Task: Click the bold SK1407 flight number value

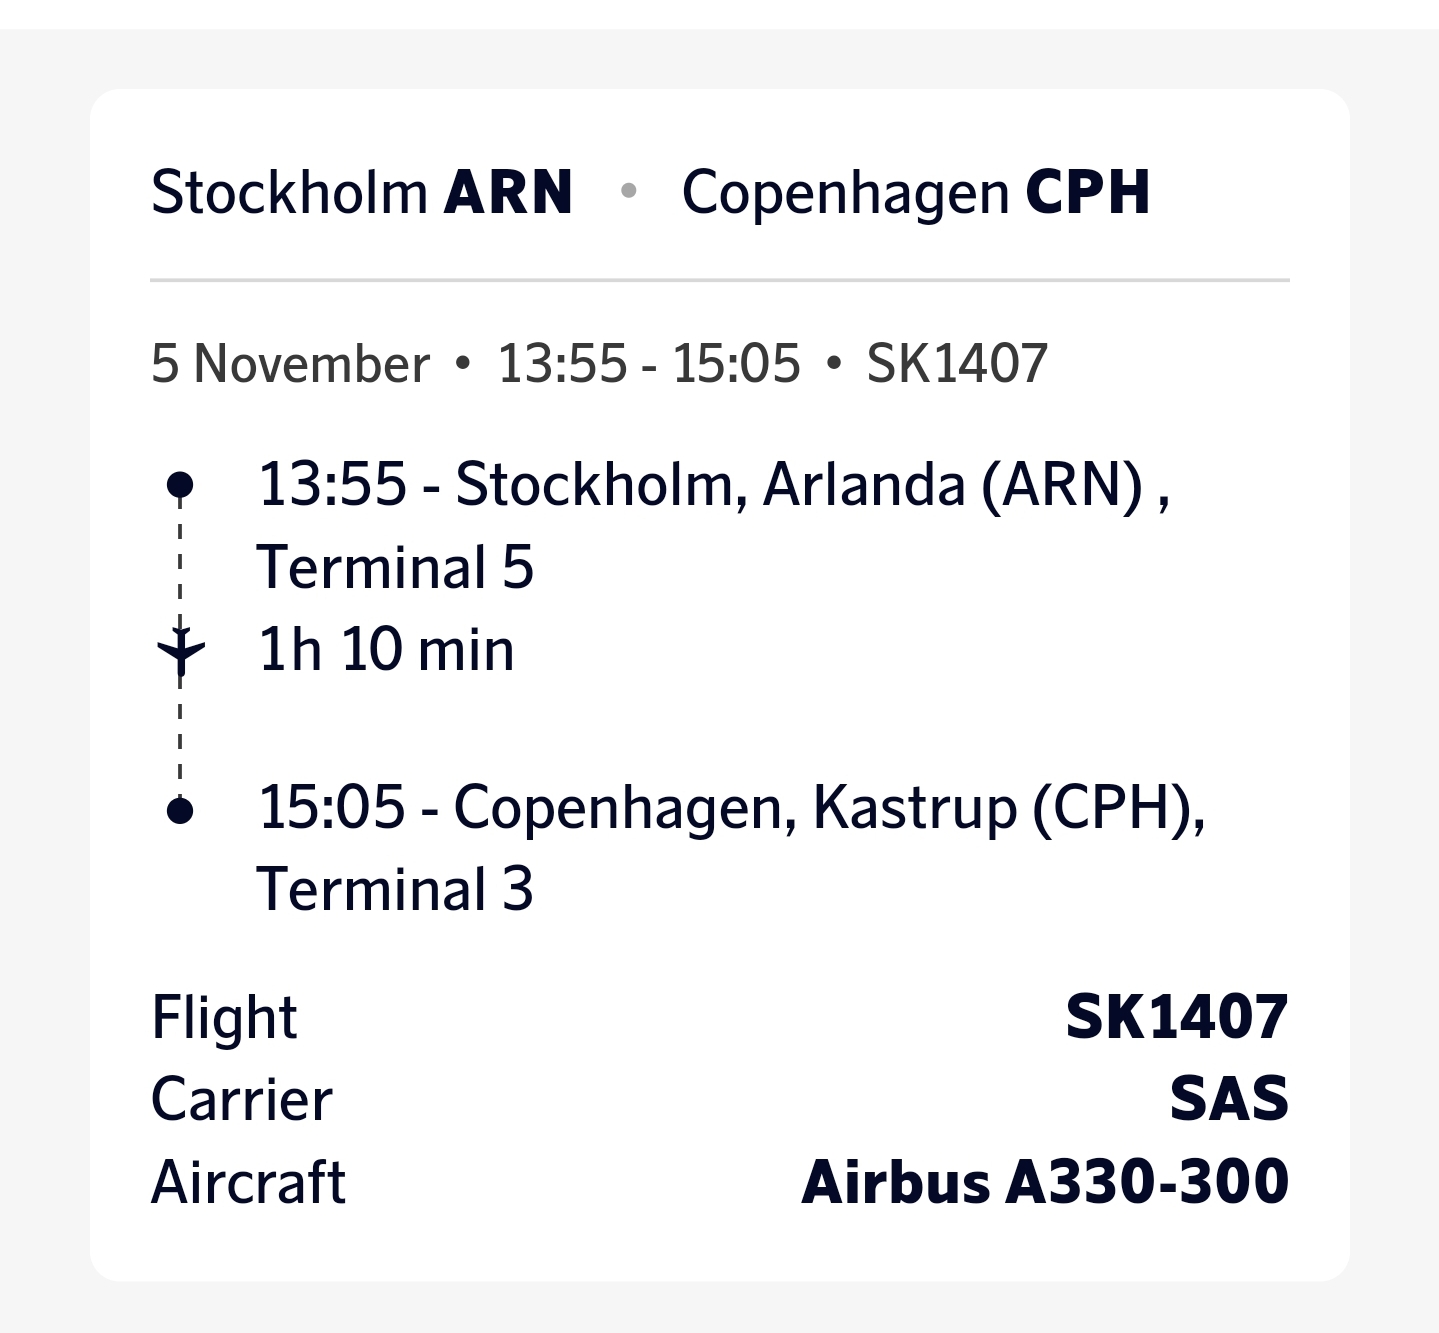Action: click(1176, 1018)
